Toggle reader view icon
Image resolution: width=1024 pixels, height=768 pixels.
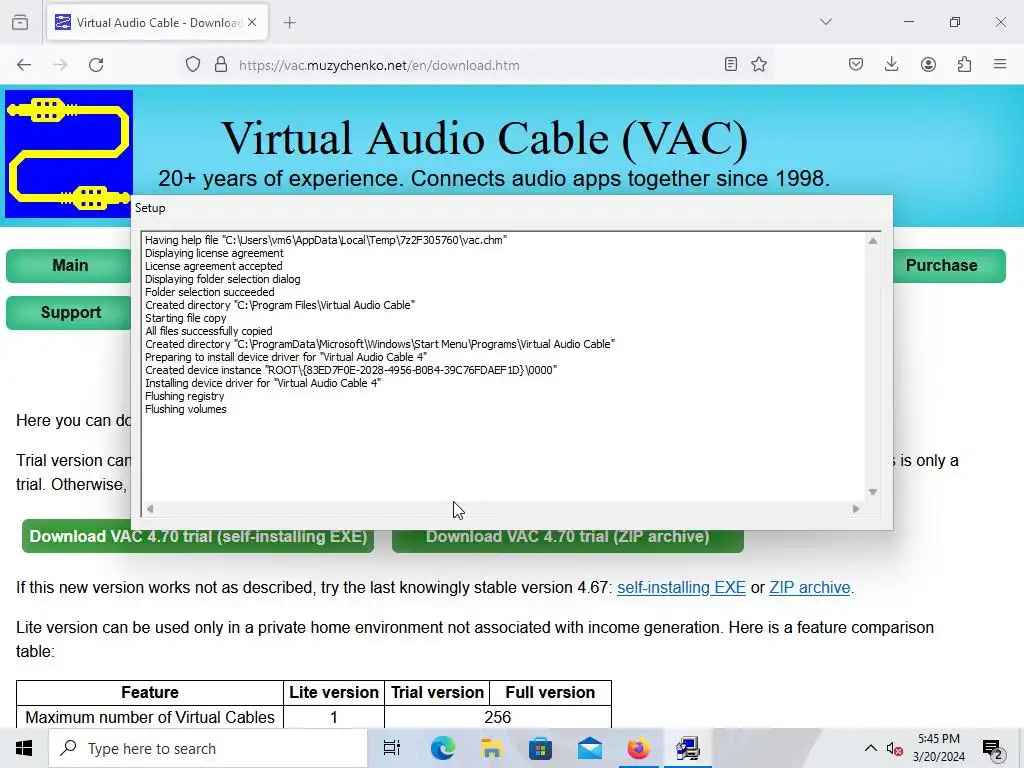point(731,64)
